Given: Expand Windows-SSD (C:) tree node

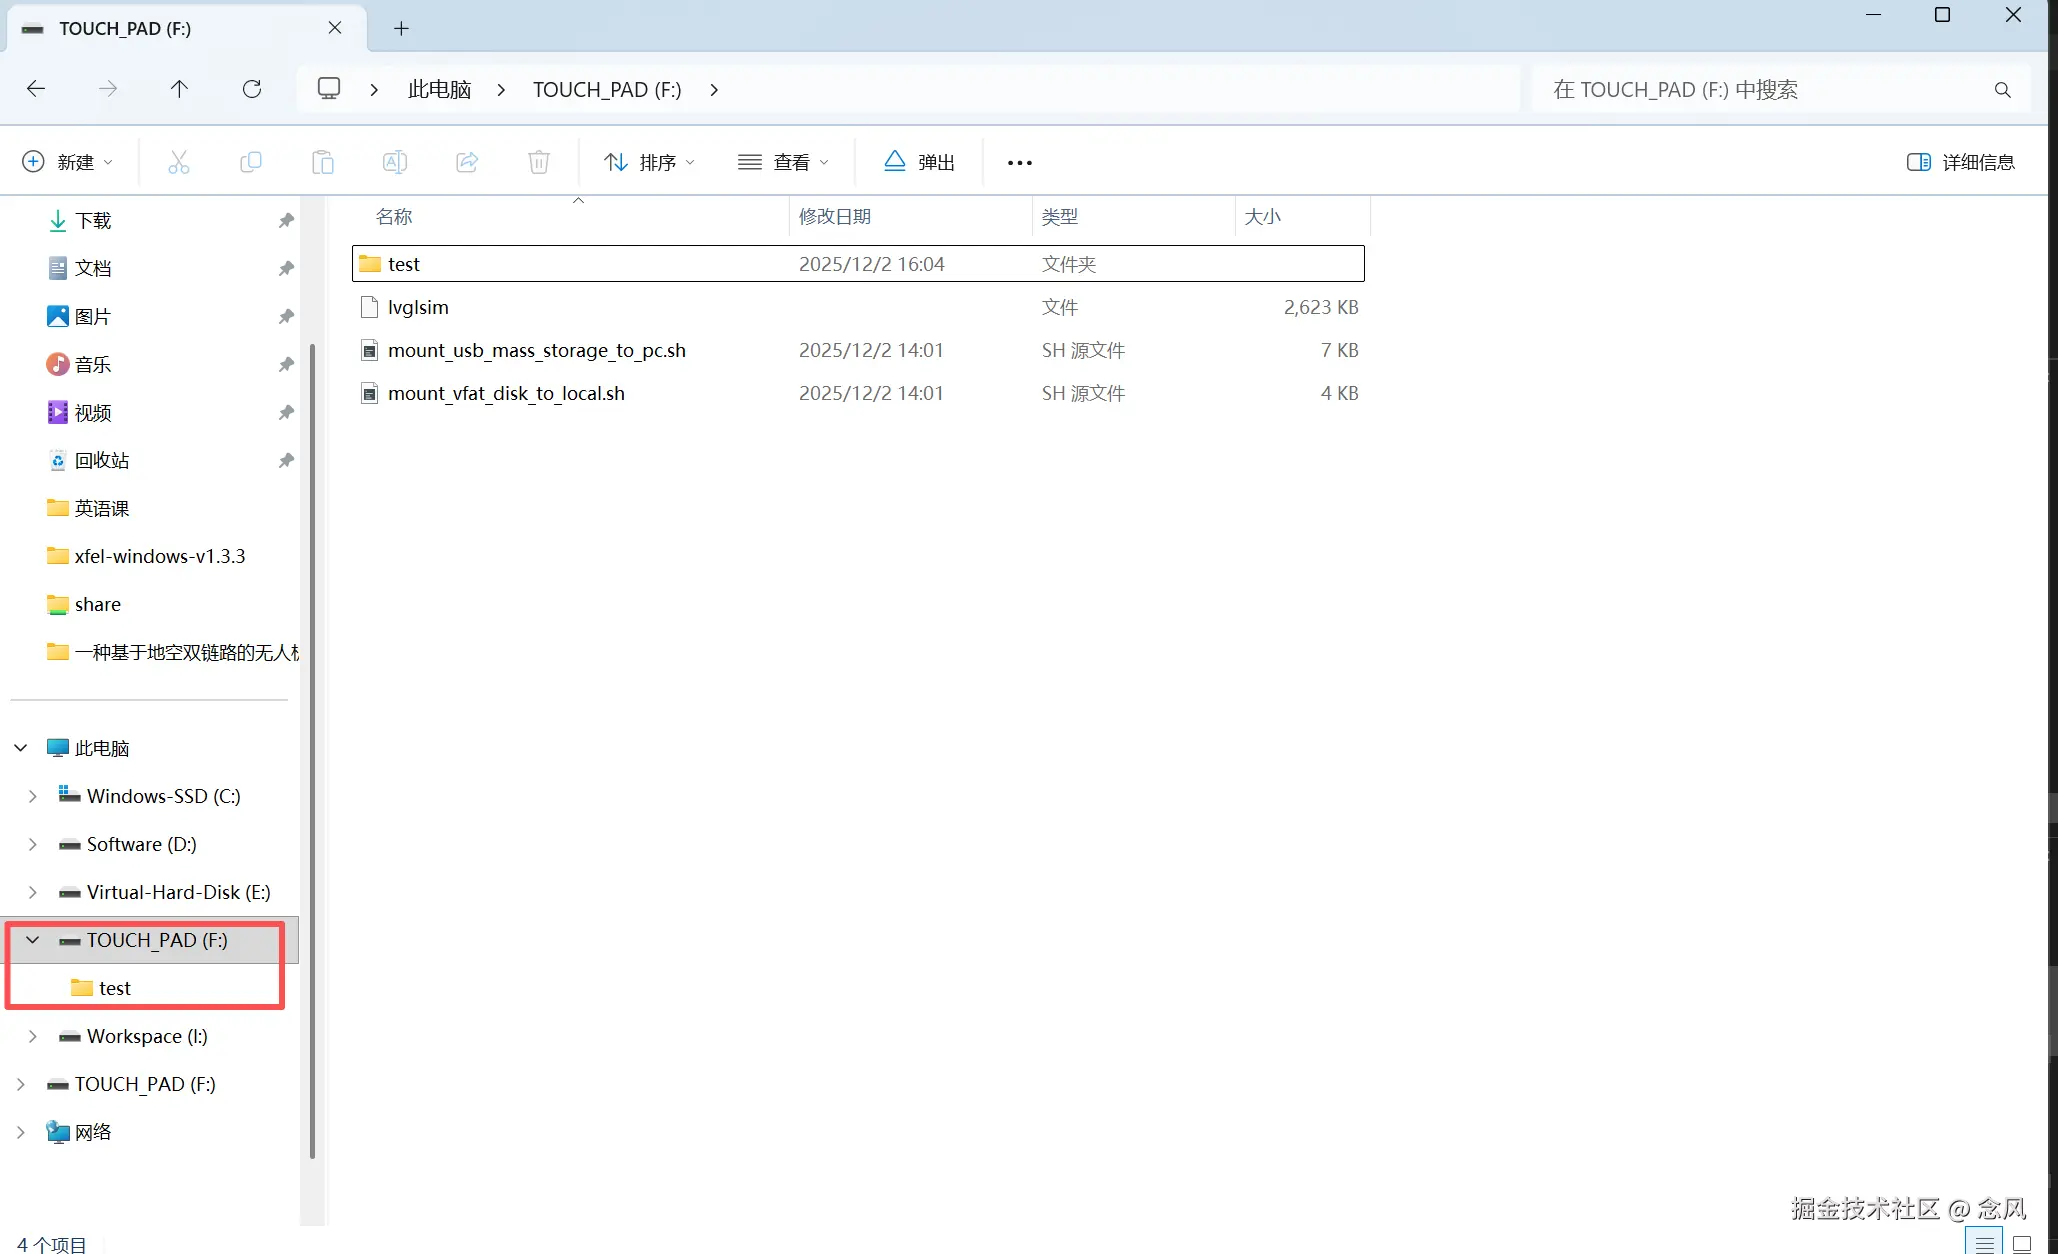Looking at the screenshot, I should click(32, 796).
